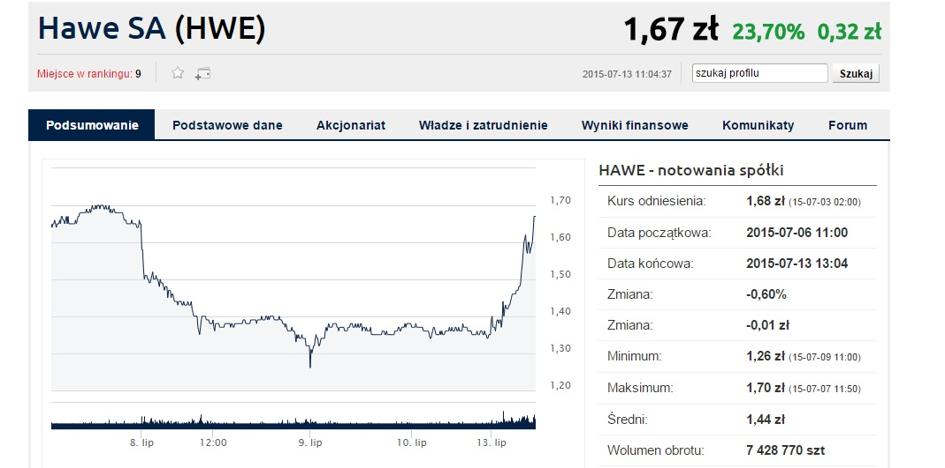Click the Hawe SA (HWE) title
This screenshot has width=945, height=468.
coord(151,29)
